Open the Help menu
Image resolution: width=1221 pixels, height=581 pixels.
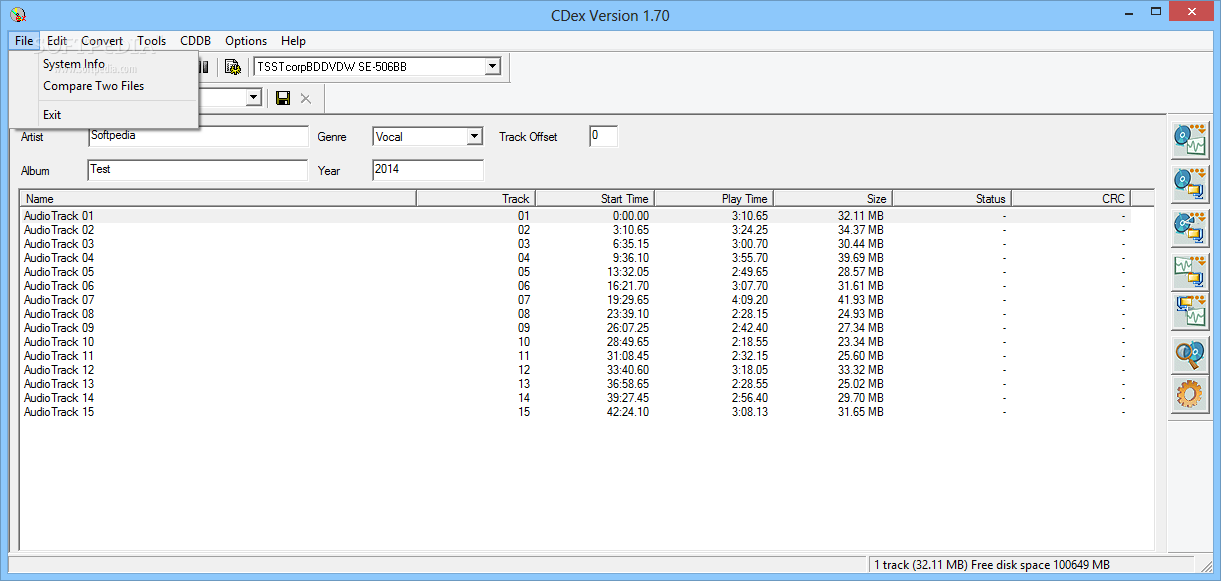(293, 41)
